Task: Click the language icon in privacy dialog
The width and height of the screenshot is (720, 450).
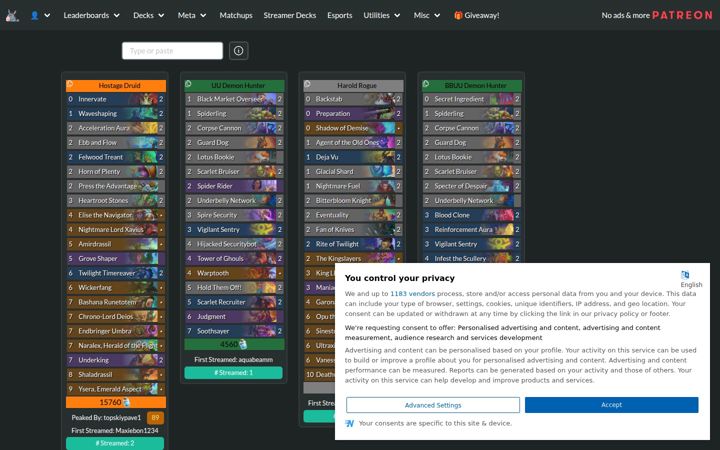Action: [x=685, y=275]
